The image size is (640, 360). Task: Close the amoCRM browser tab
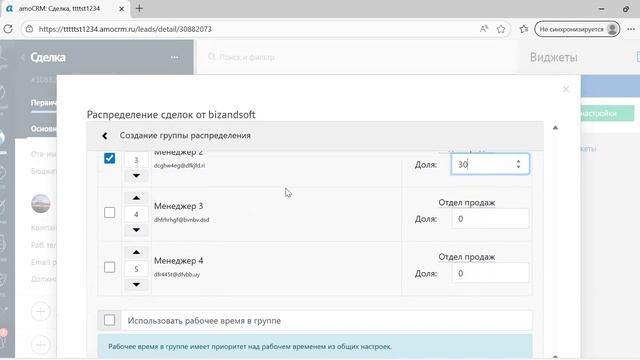coord(121,9)
